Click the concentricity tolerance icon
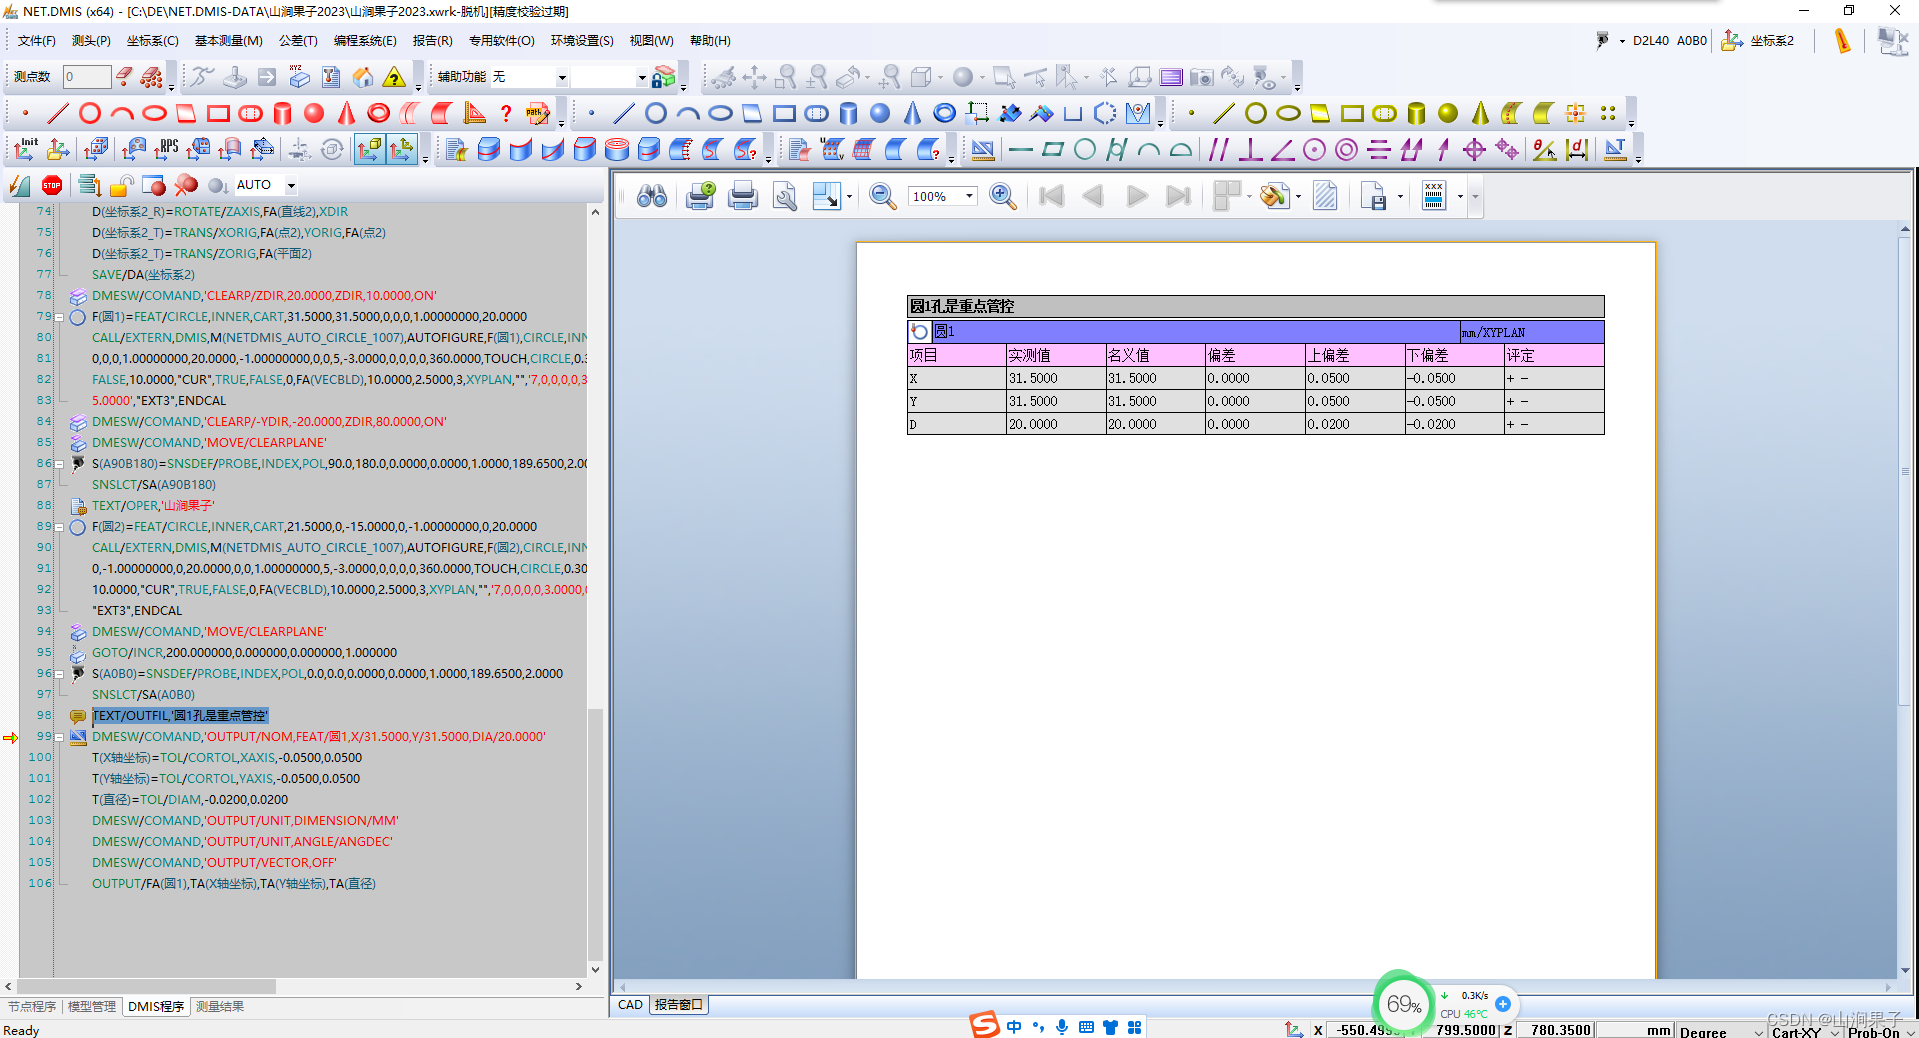 [1346, 150]
